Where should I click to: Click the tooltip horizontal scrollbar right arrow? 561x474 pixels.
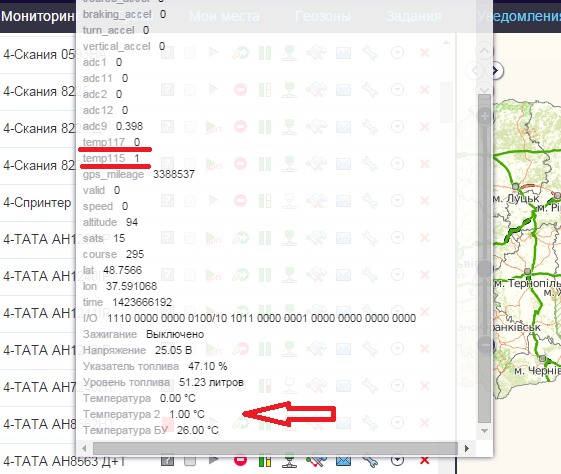(467, 448)
